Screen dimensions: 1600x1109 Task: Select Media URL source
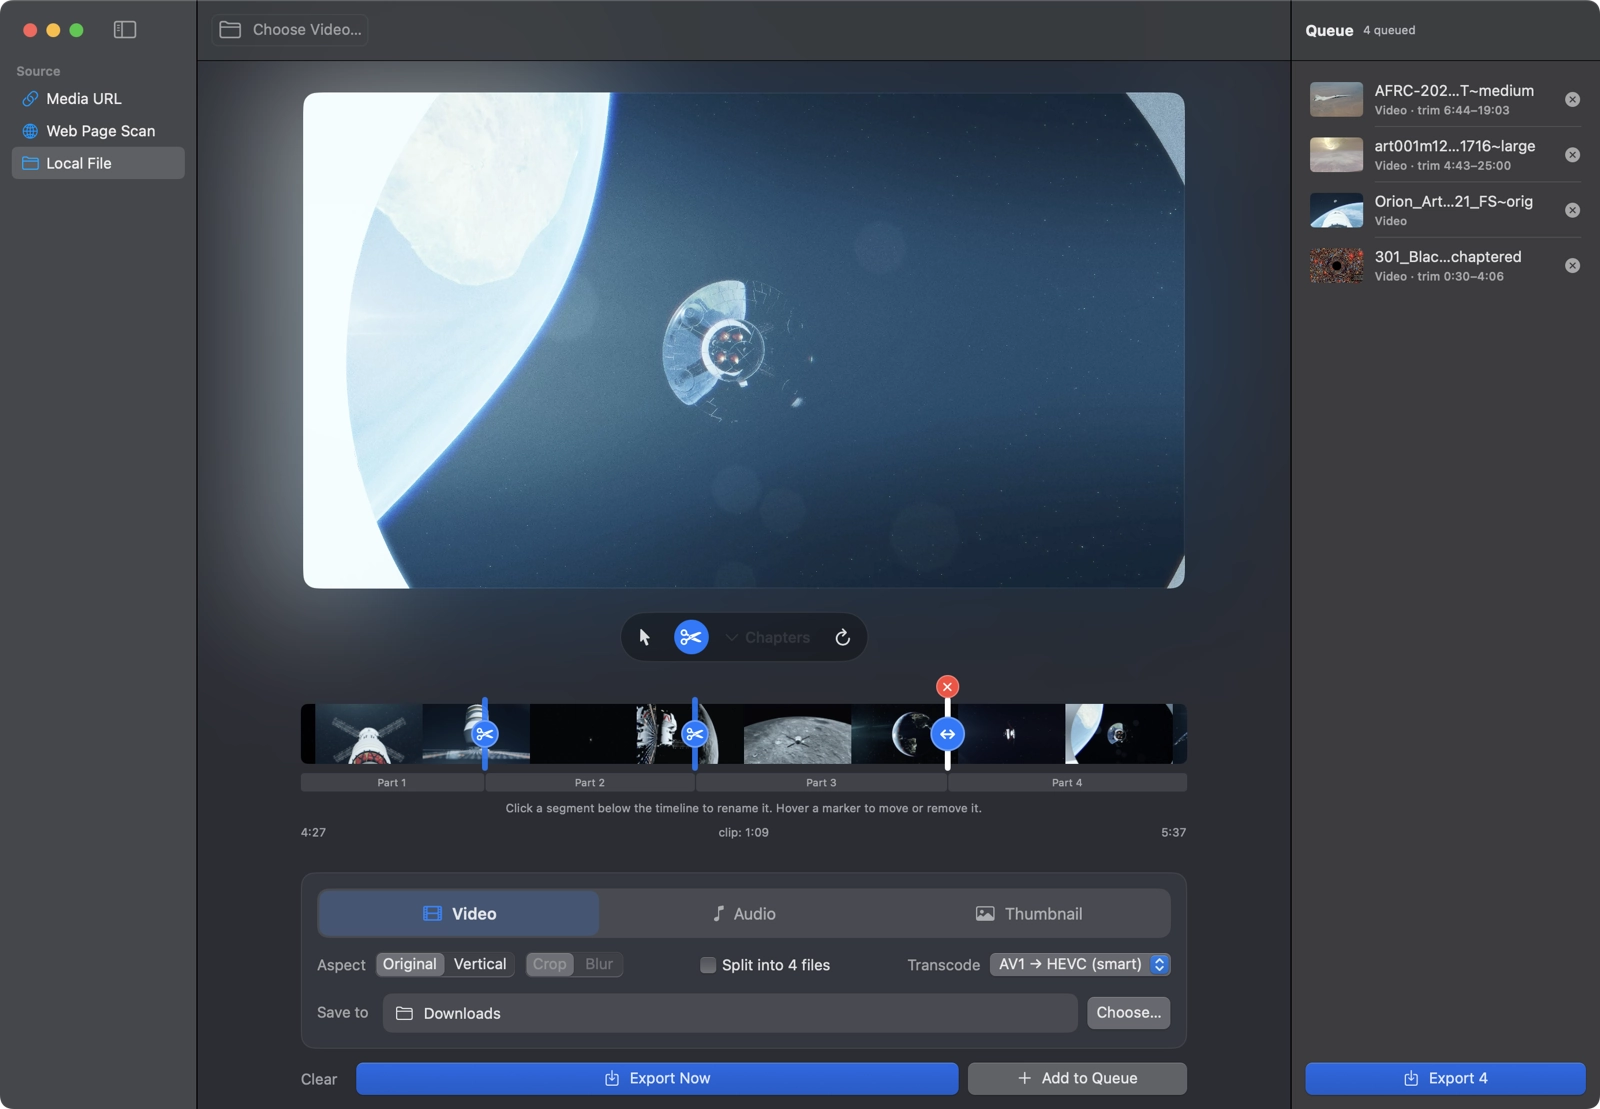click(x=98, y=99)
